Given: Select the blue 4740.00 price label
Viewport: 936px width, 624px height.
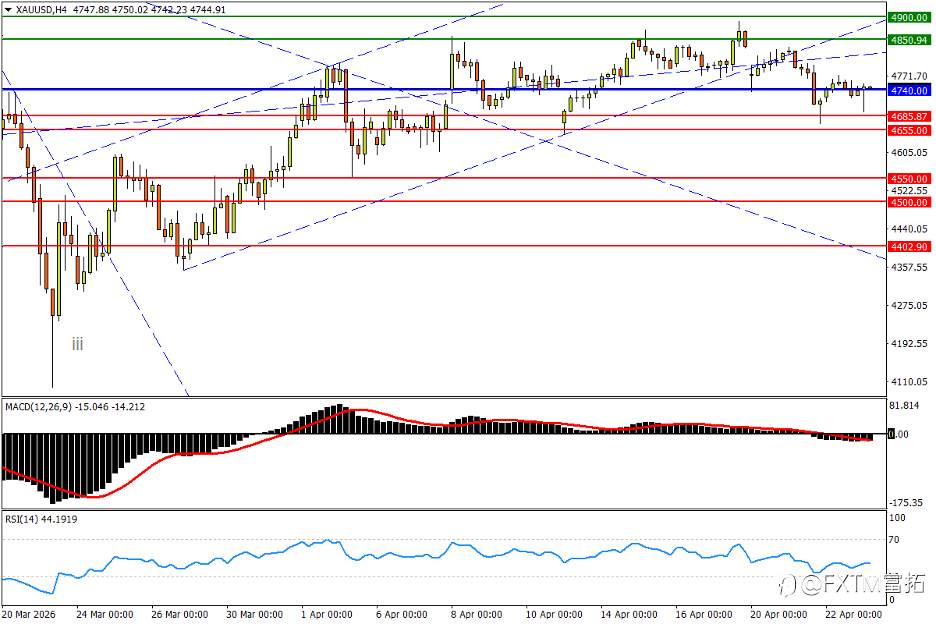Looking at the screenshot, I should [x=909, y=90].
